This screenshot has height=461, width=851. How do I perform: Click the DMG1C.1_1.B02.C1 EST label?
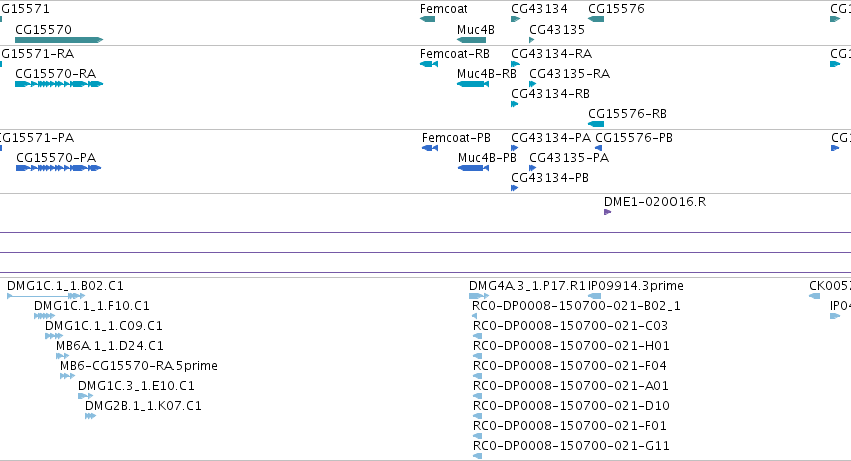[65, 286]
